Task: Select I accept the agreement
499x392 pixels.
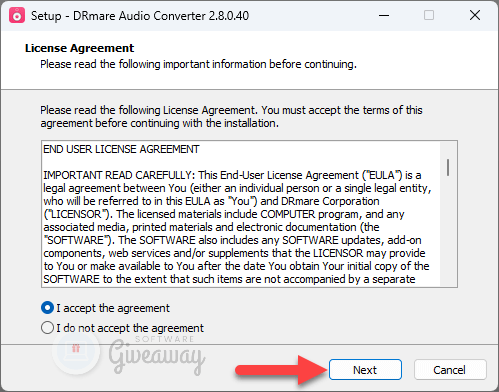Action: tap(105, 308)
